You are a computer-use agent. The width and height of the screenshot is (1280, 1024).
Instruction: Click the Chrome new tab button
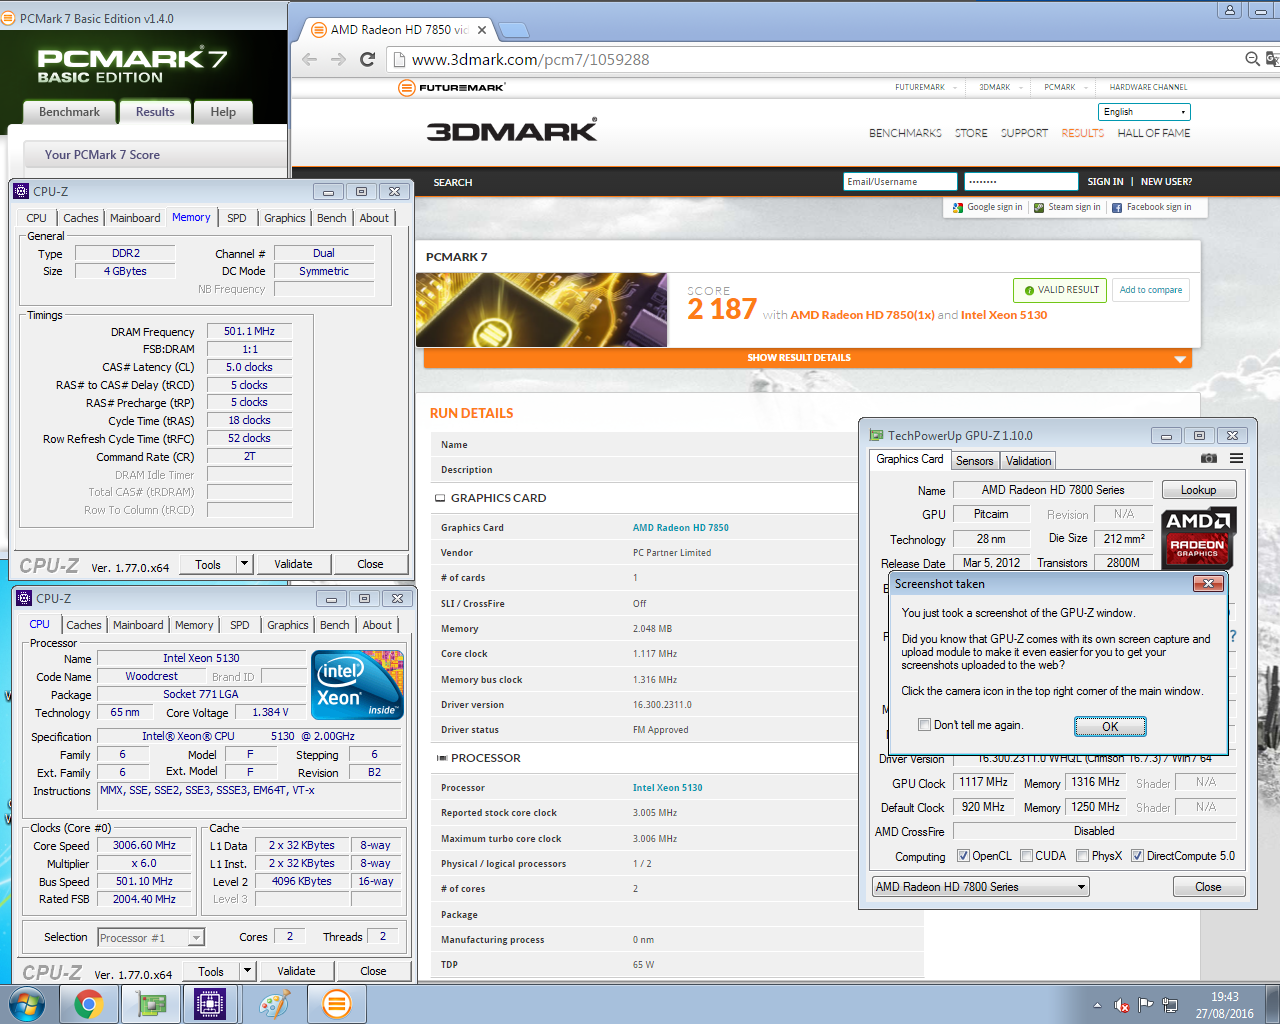click(x=513, y=30)
